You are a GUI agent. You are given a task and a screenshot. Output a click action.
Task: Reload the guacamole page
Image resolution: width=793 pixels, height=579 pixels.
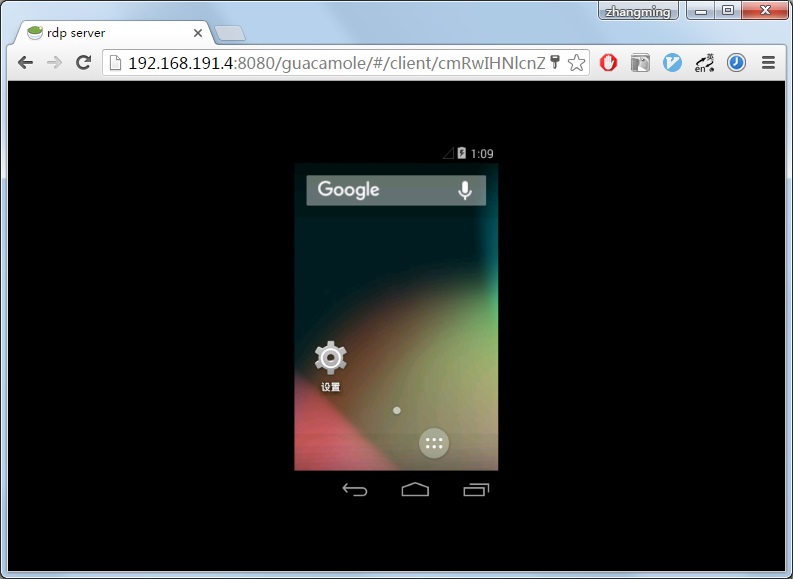point(83,63)
